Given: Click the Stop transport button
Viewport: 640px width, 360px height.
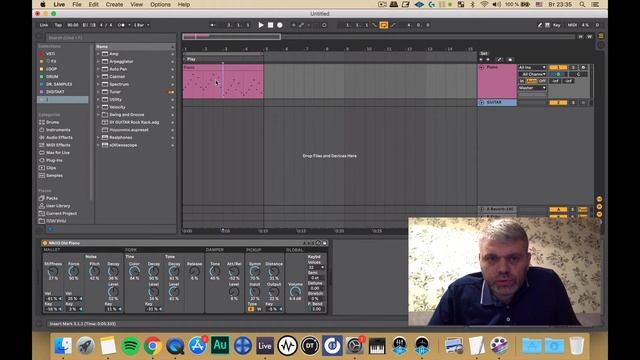Looking at the screenshot, I should [270, 25].
